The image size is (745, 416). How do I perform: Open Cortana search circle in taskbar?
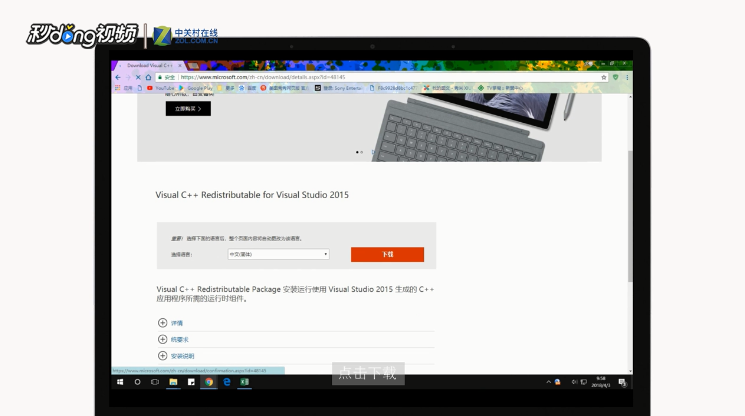point(137,382)
